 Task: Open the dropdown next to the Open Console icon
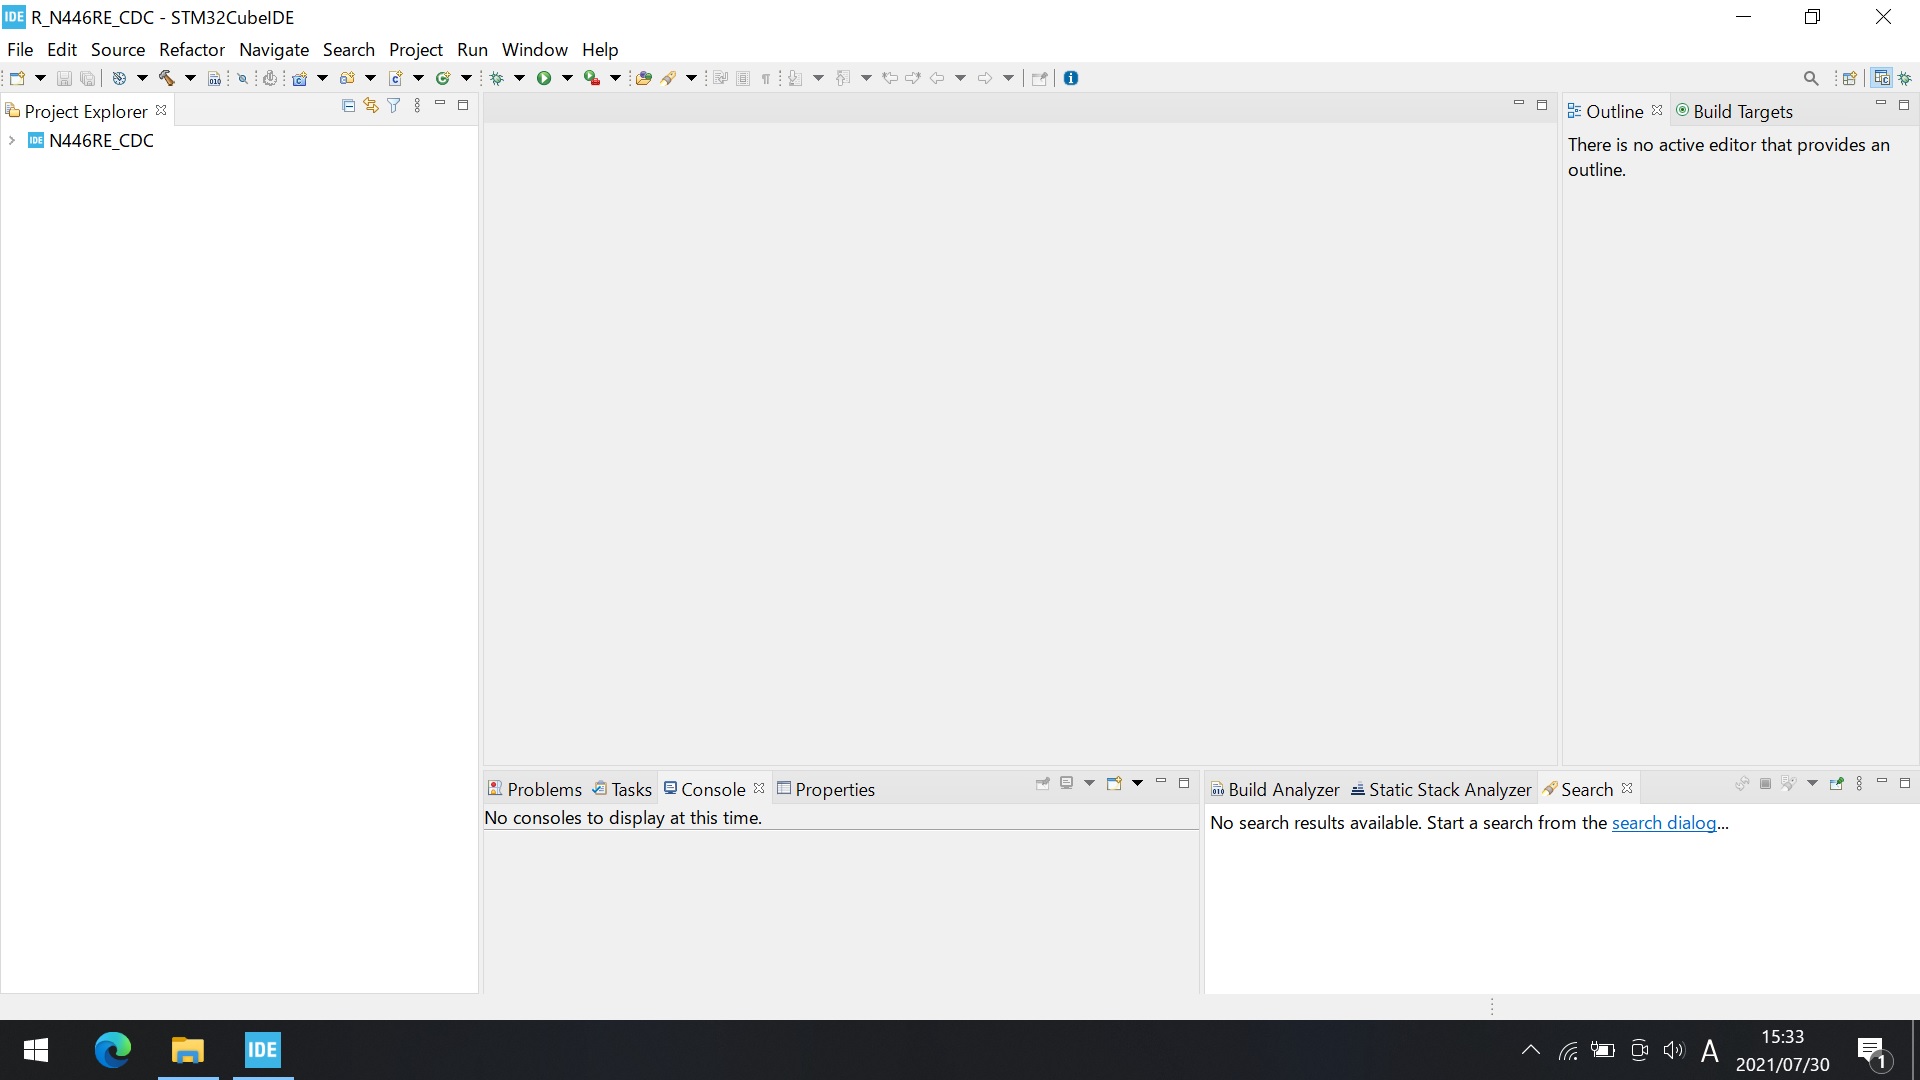point(1137,783)
